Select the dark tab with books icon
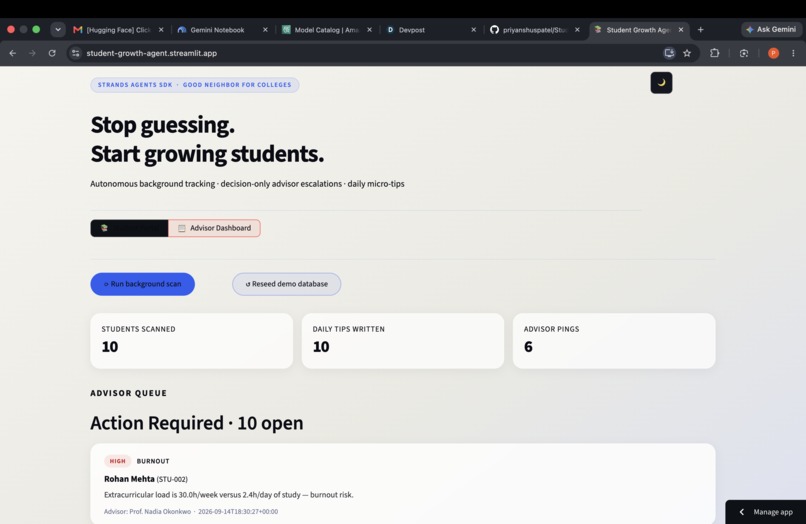Screen dimensions: 806x524 [x=129, y=228]
